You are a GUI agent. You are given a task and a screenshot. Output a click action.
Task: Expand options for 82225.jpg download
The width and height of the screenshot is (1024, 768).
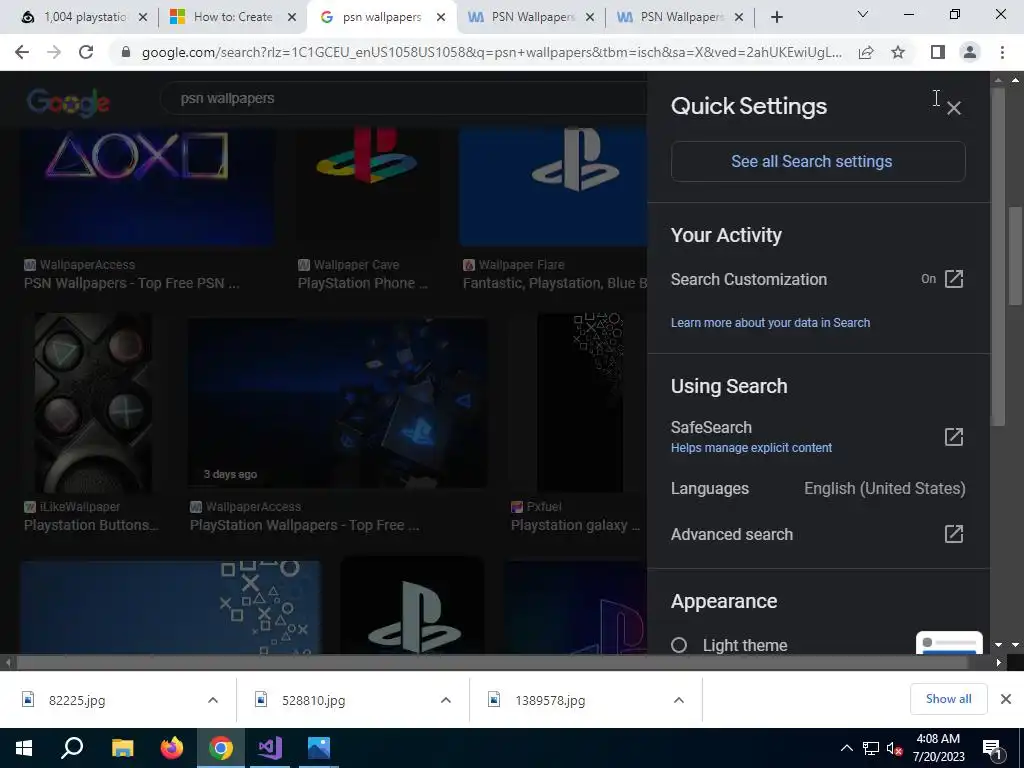213,700
